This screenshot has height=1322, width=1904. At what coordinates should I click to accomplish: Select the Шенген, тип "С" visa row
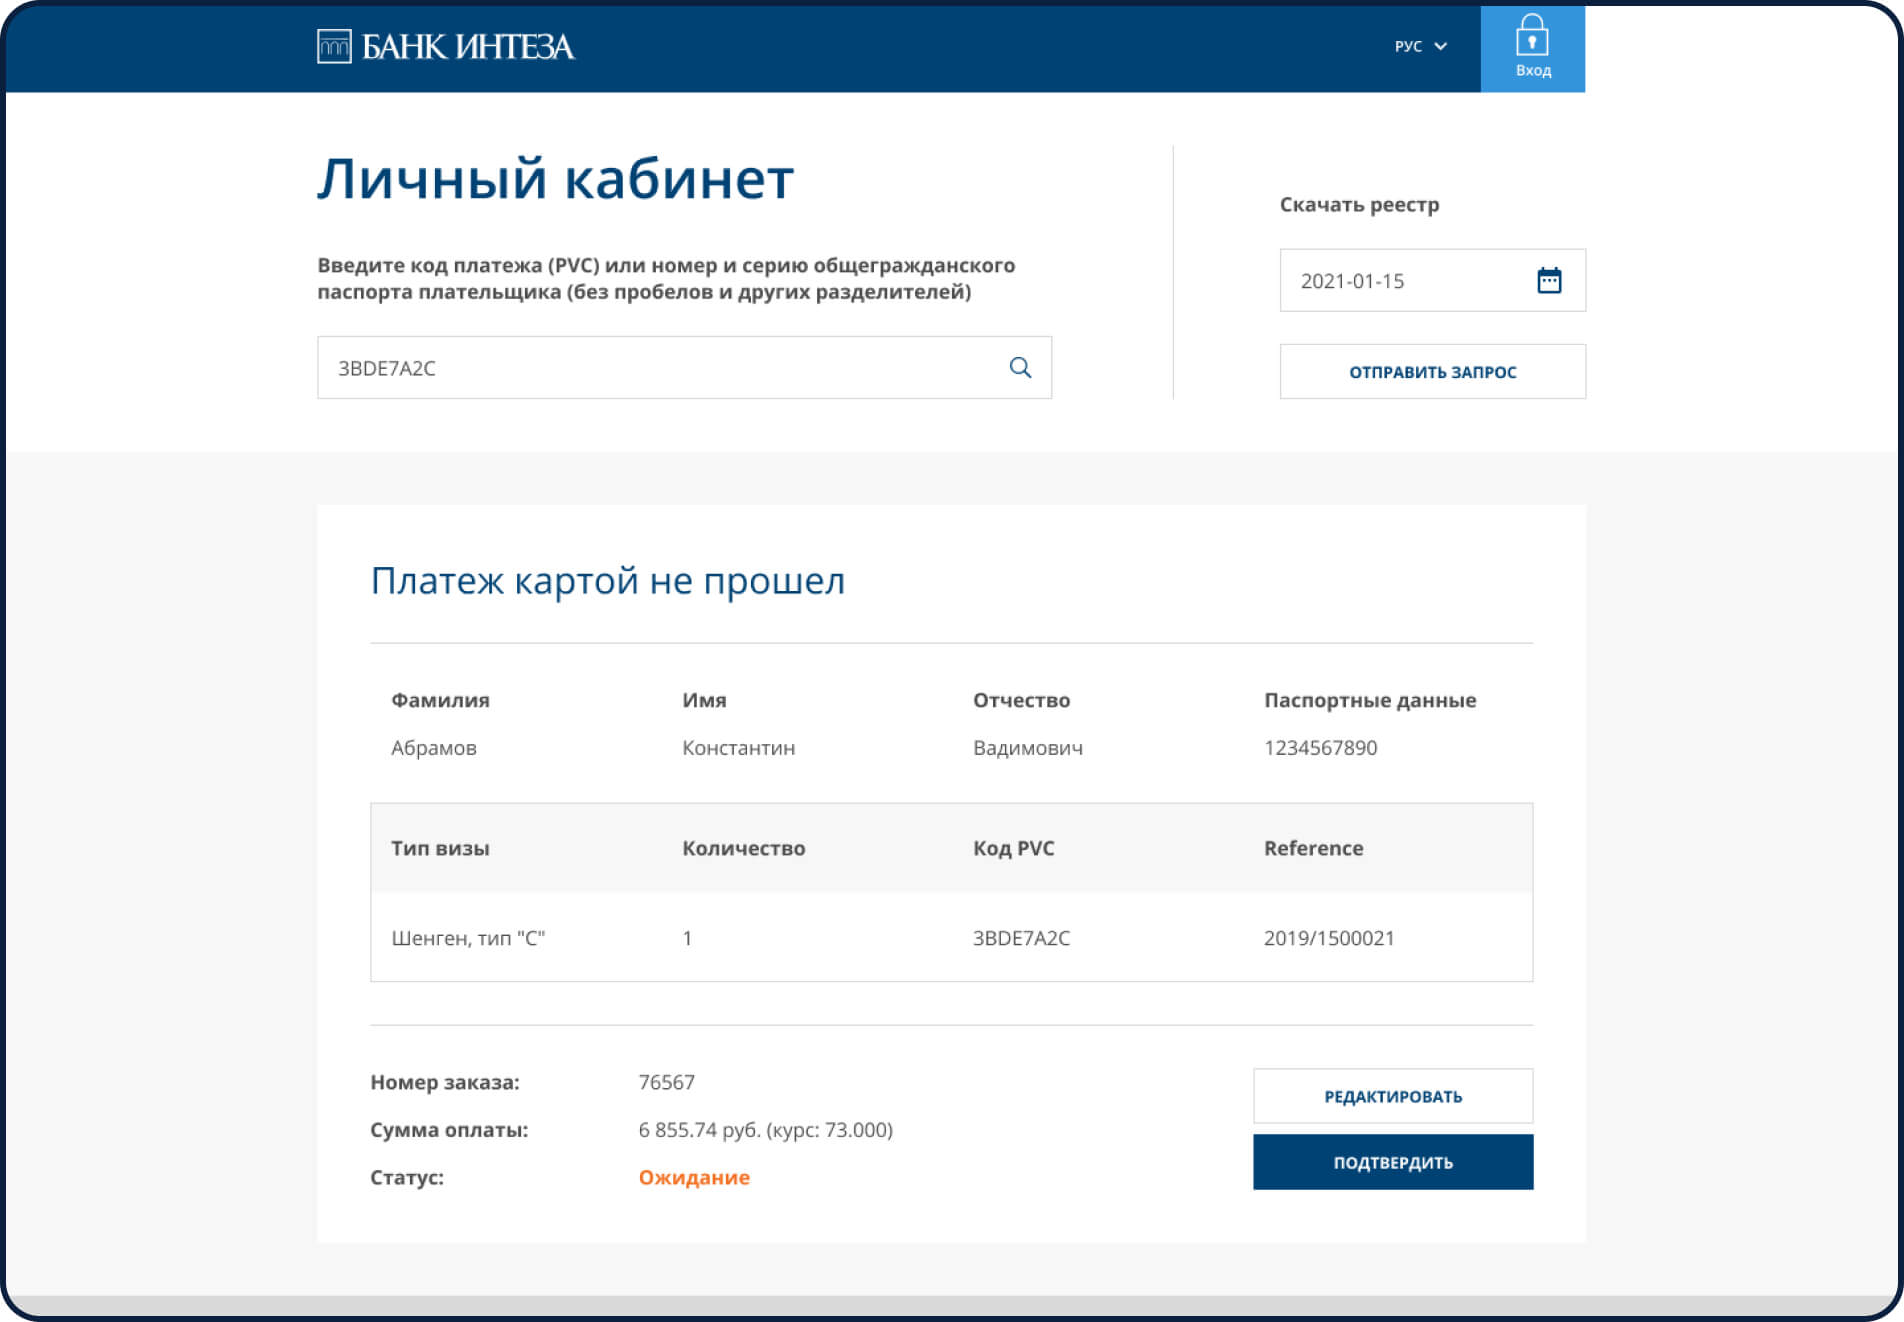click(x=467, y=938)
